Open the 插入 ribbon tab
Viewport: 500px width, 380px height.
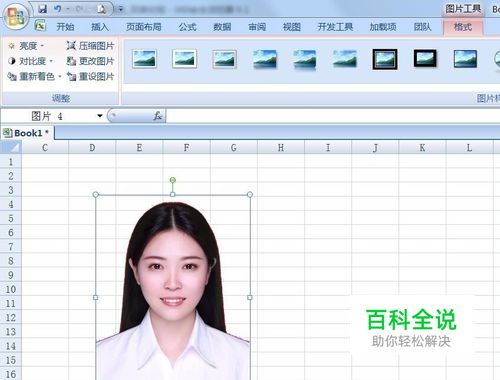point(100,27)
